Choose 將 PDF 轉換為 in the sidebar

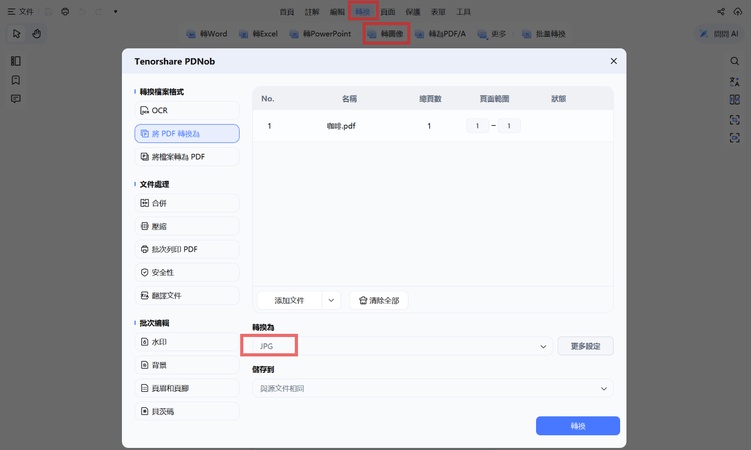(187, 134)
